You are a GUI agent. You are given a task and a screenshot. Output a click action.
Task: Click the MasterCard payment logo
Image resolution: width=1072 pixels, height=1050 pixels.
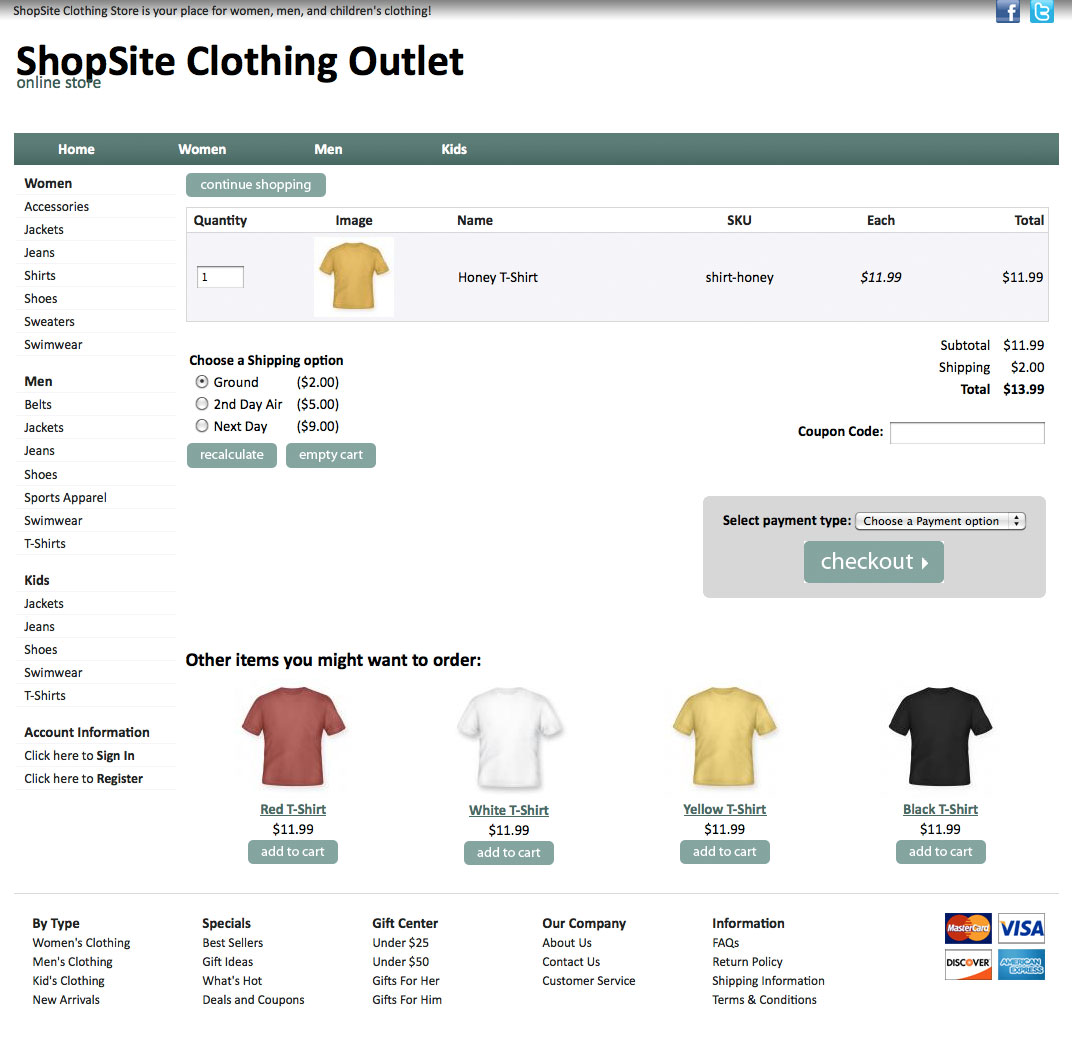click(967, 928)
